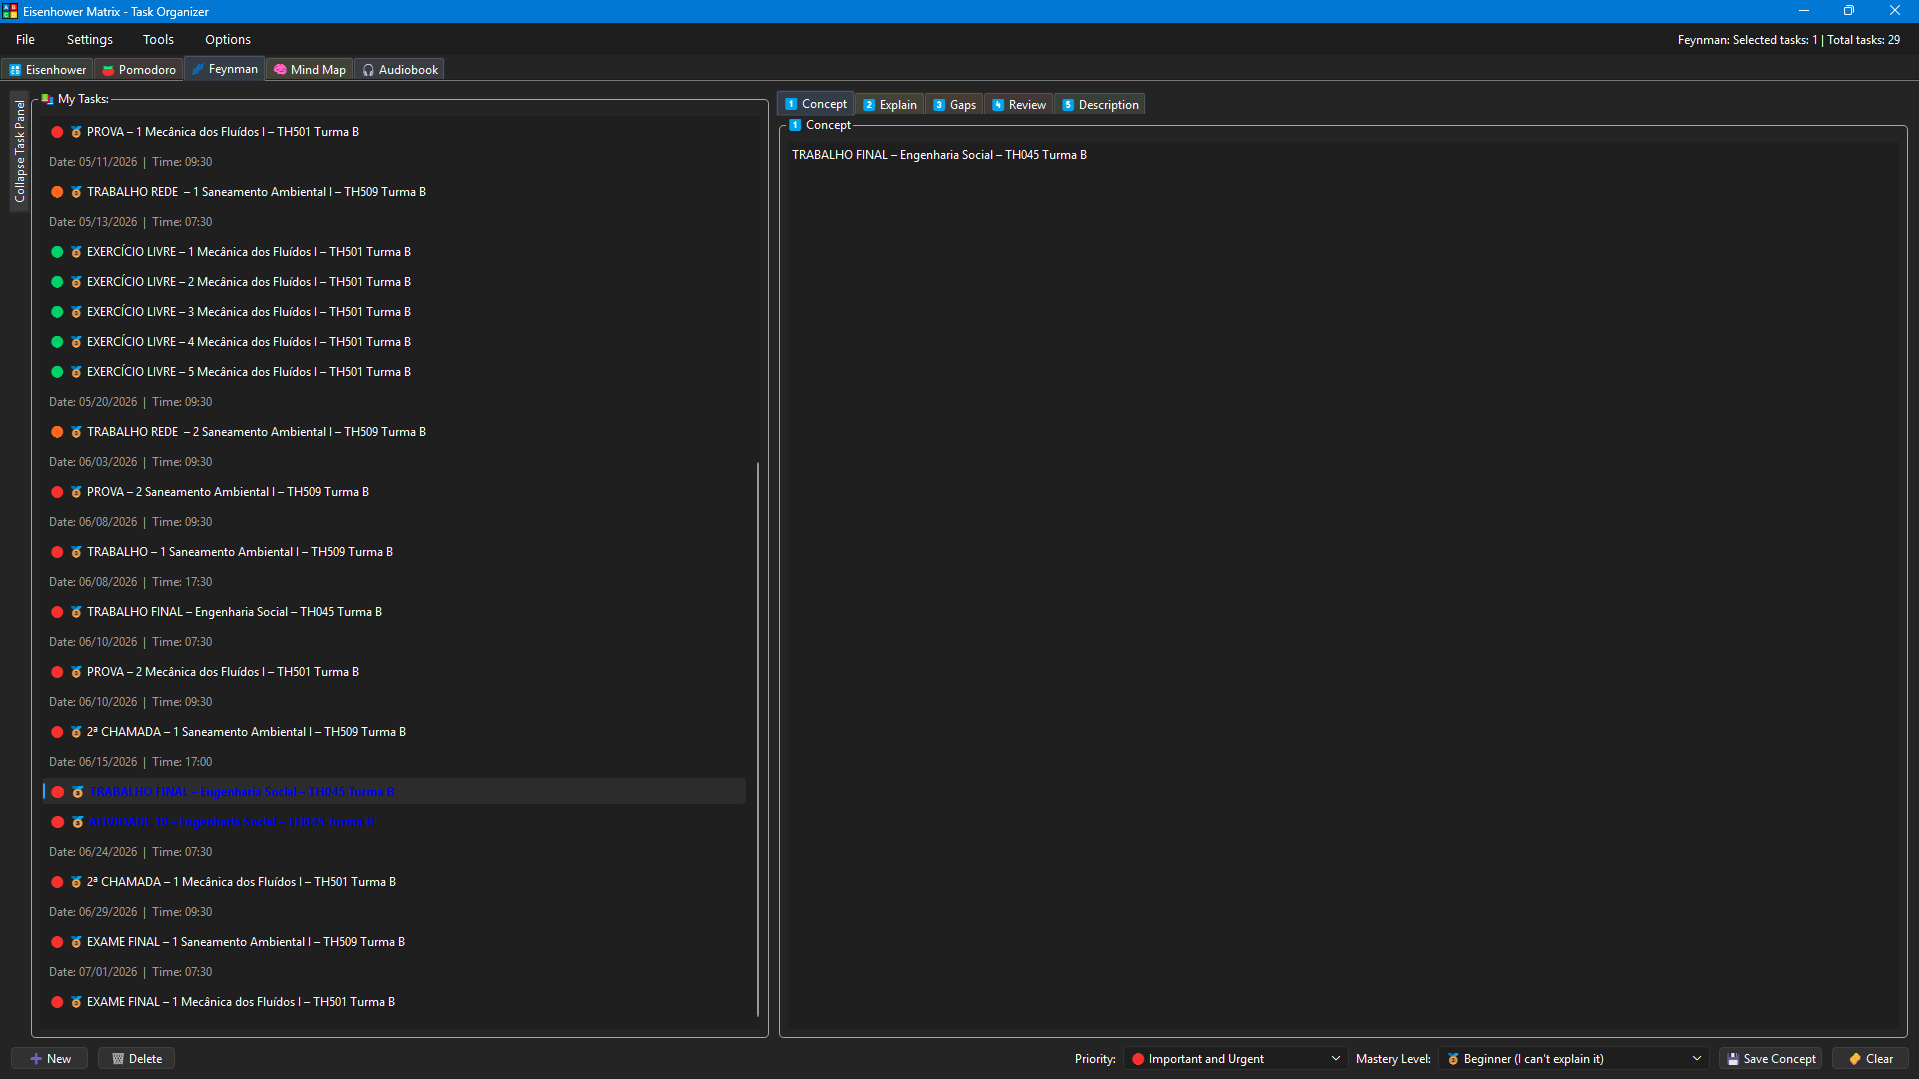Screen dimensions: 1919x1079
Task: Select EXERCÍCIO LIVRE – 4 Mecânica dos Fluídos task
Action: pyautogui.click(x=394, y=342)
